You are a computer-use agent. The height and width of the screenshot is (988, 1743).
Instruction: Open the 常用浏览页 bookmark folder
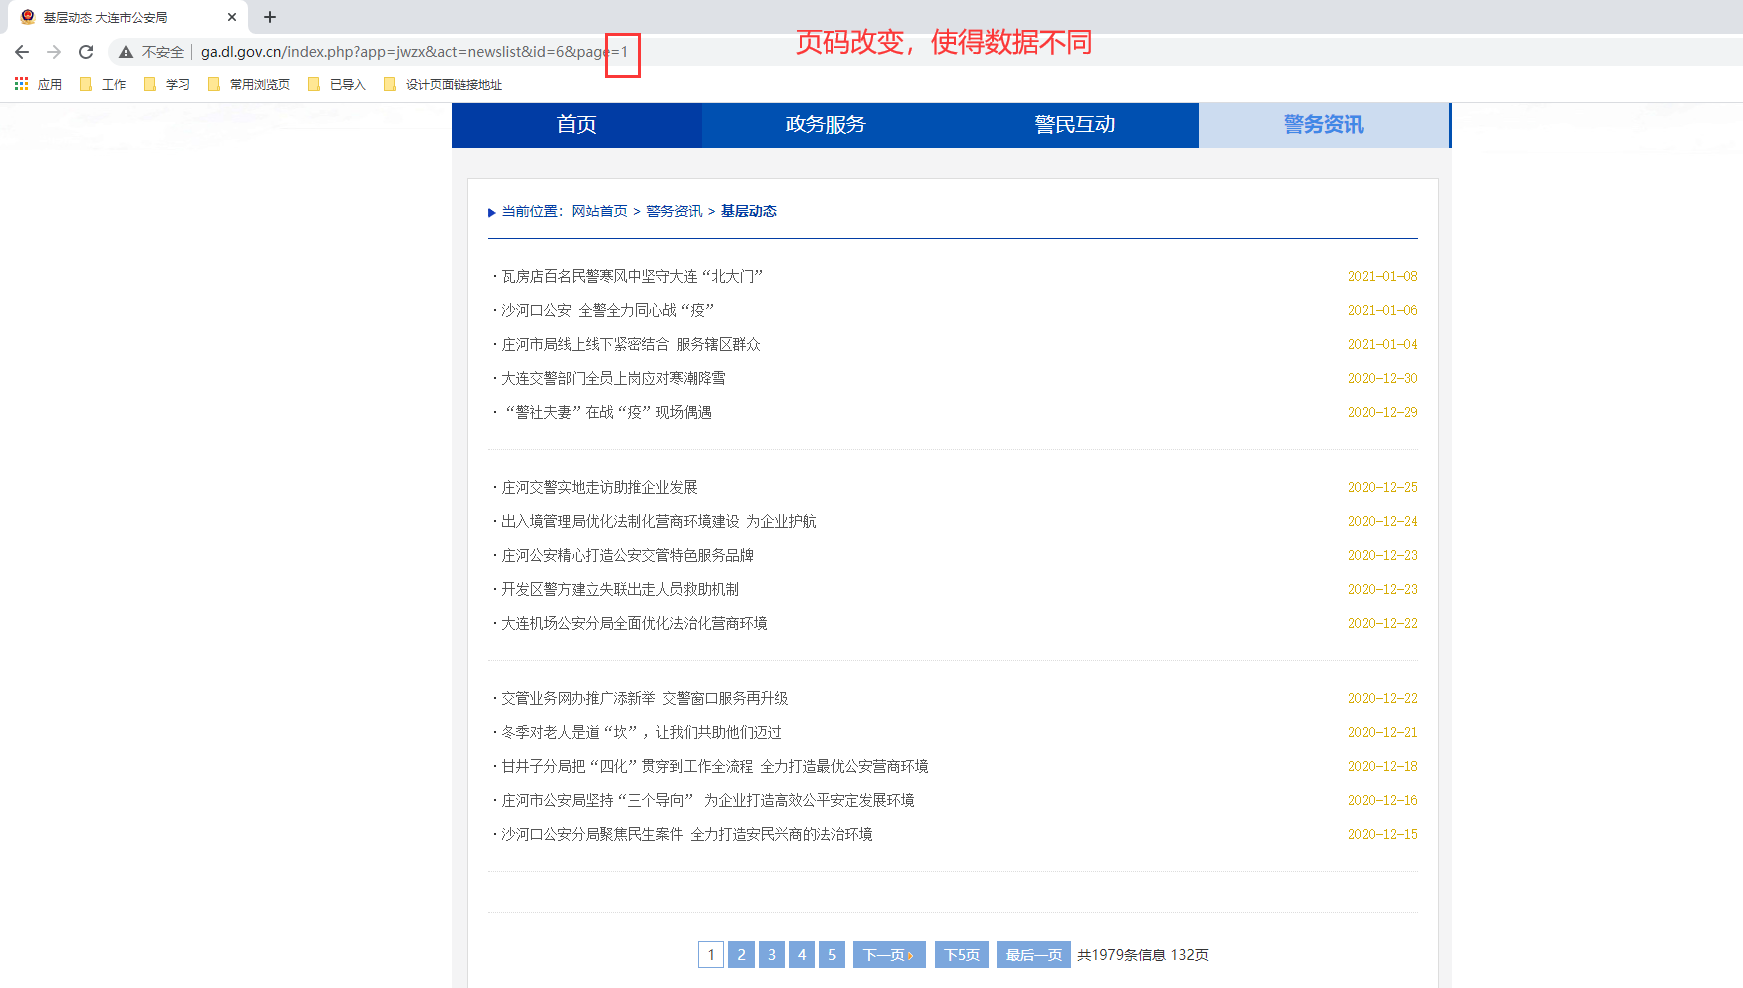point(249,84)
